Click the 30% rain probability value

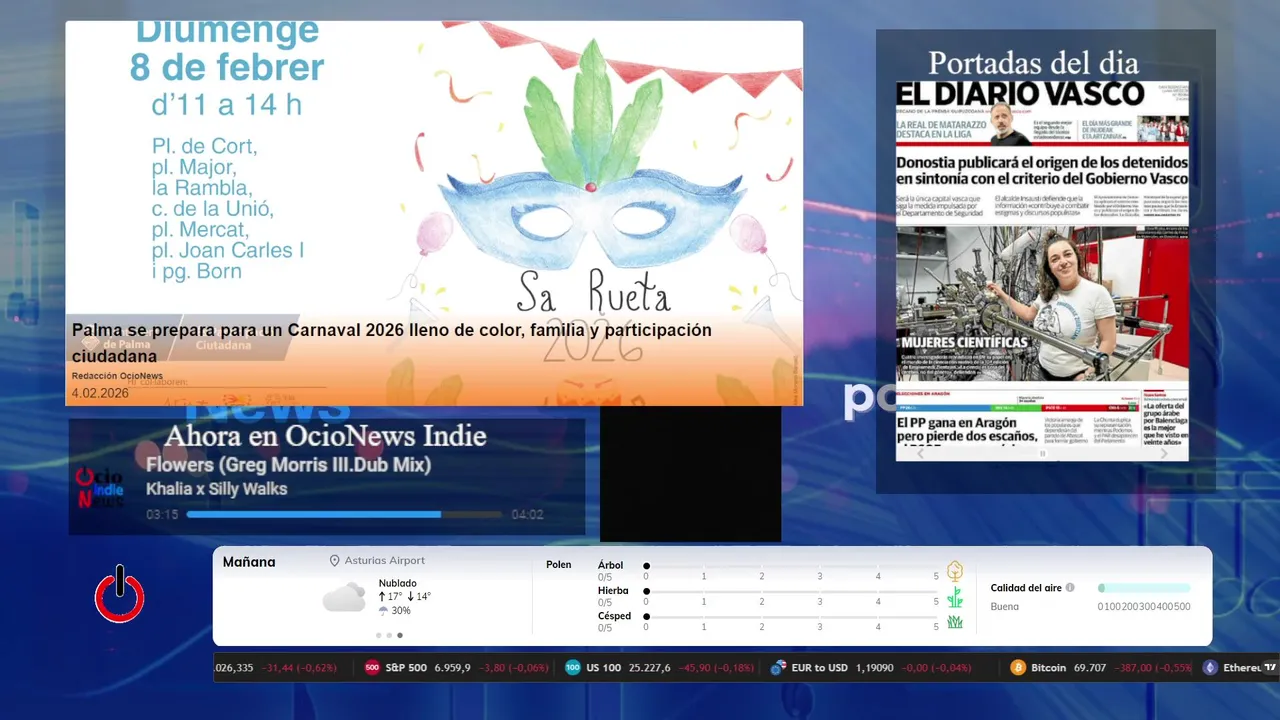[401, 611]
